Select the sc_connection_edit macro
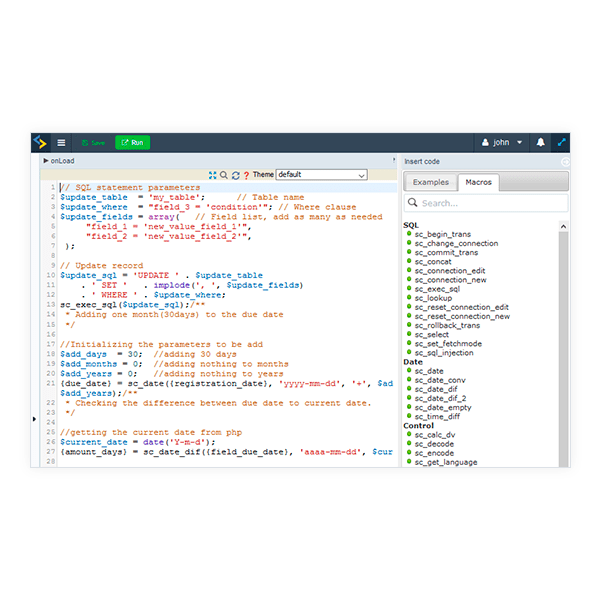Viewport: 600px width, 600px height. [450, 271]
